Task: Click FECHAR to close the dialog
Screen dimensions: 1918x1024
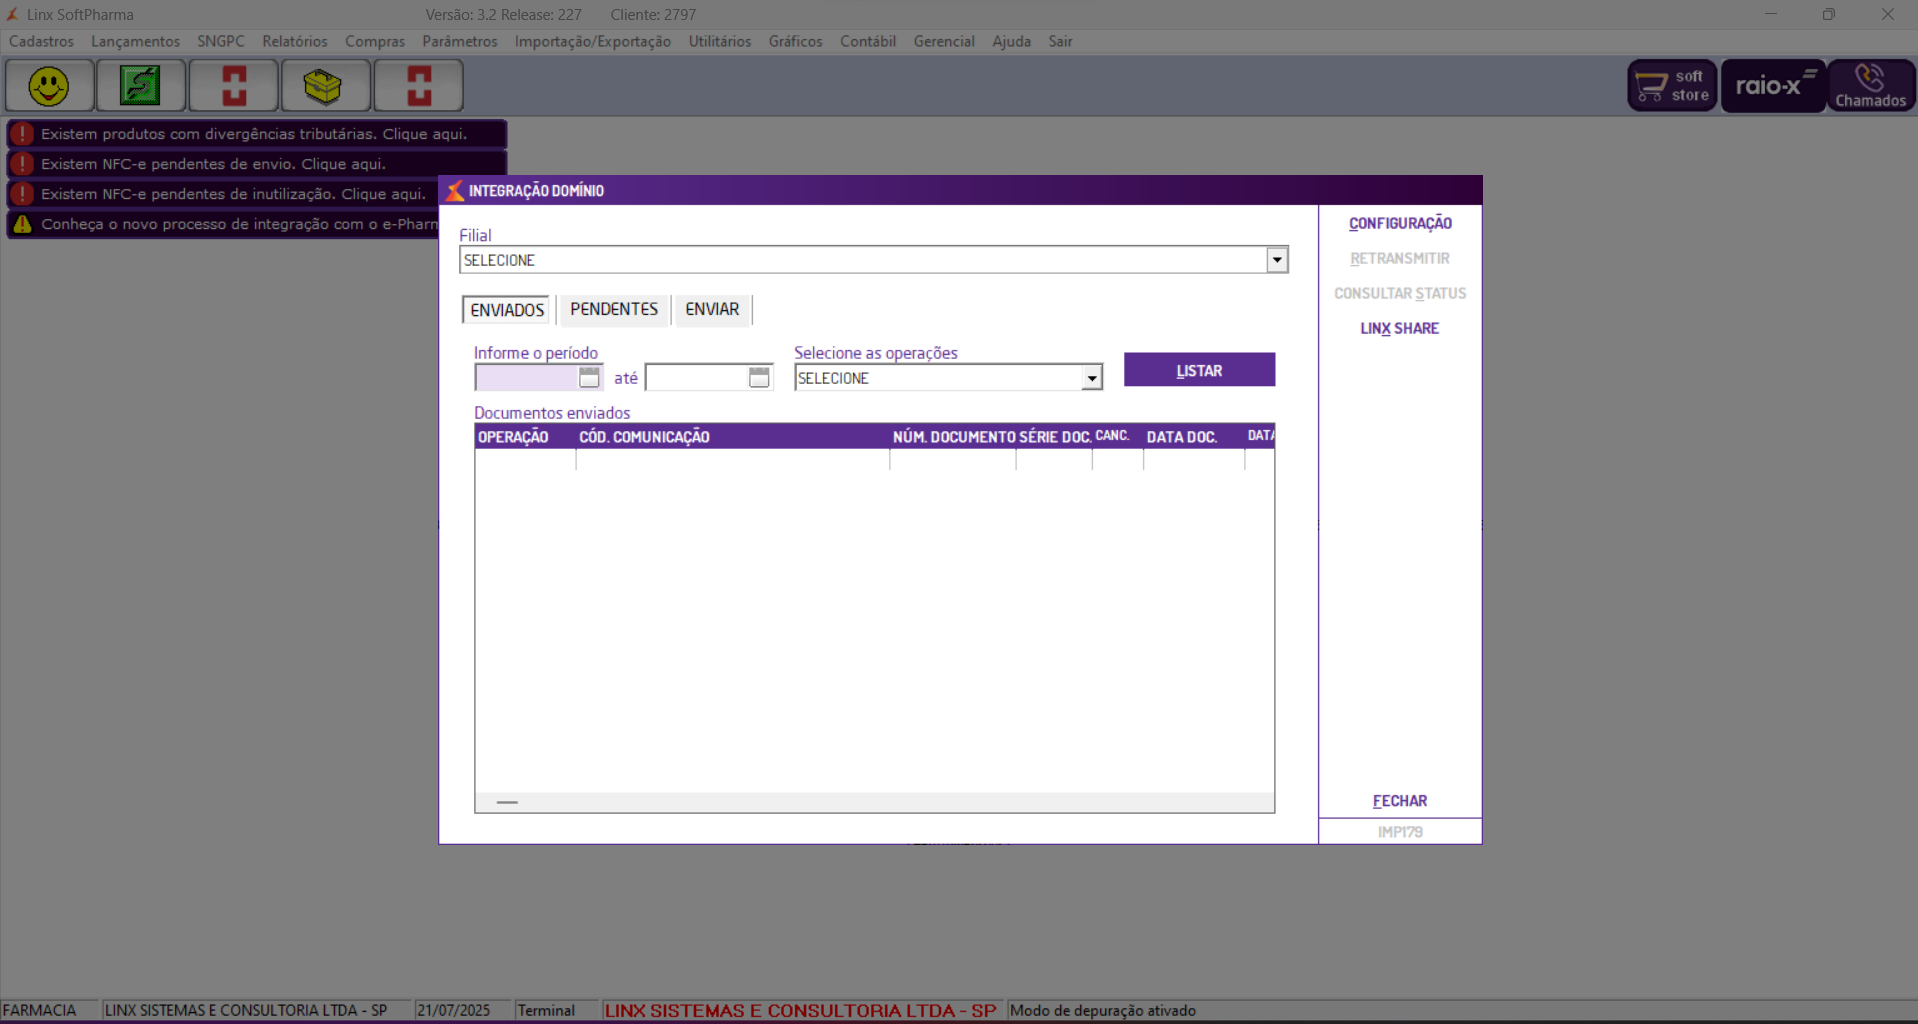Action: [1400, 802]
